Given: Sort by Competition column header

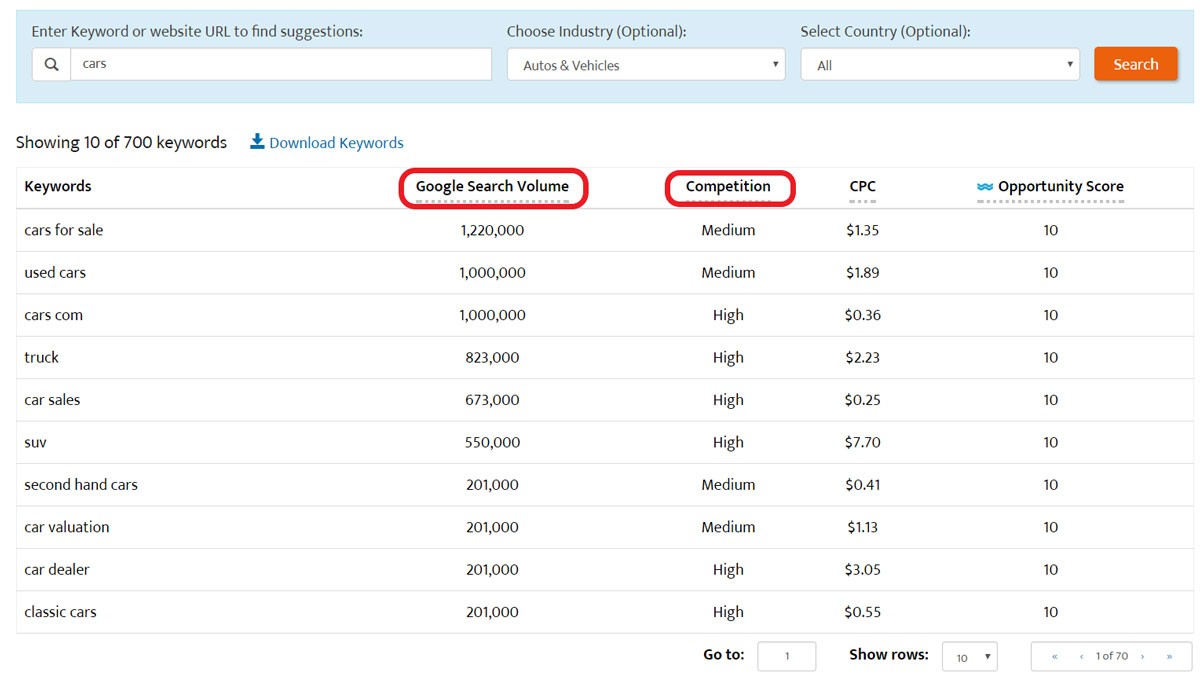Looking at the screenshot, I should click(x=728, y=187).
